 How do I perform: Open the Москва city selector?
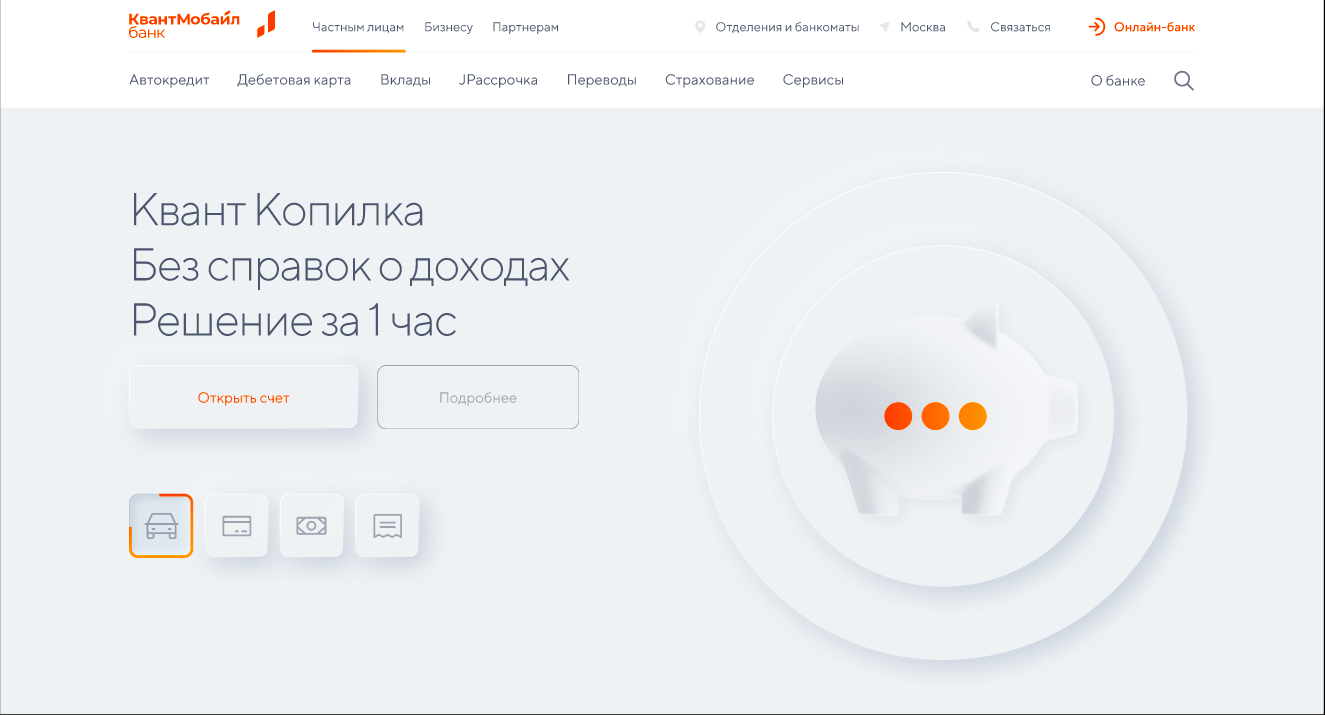(921, 27)
